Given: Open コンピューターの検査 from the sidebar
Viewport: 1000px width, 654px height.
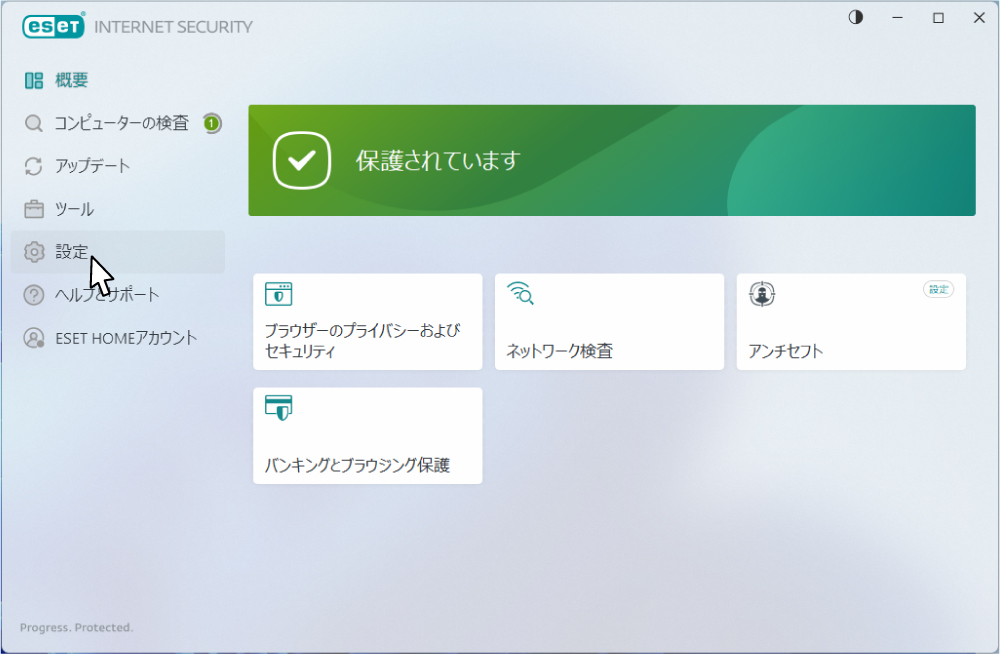Looking at the screenshot, I should pyautogui.click(x=120, y=123).
